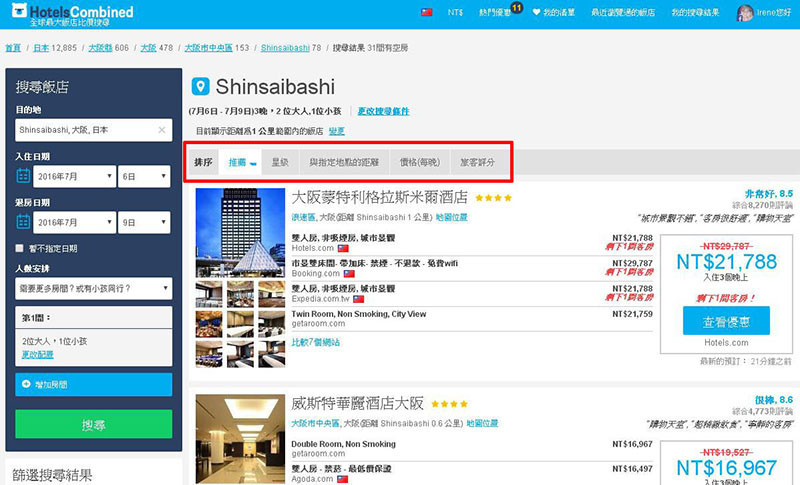Click the HotelsCombined logo

[x=72, y=14]
